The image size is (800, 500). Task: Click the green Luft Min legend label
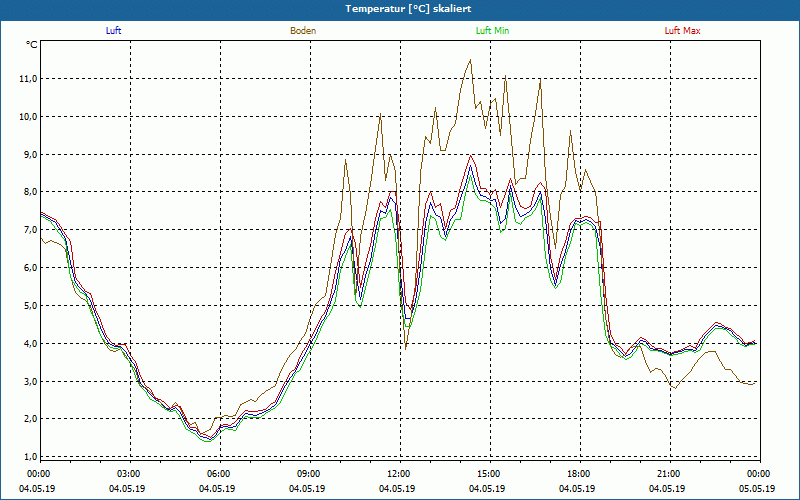(x=492, y=31)
